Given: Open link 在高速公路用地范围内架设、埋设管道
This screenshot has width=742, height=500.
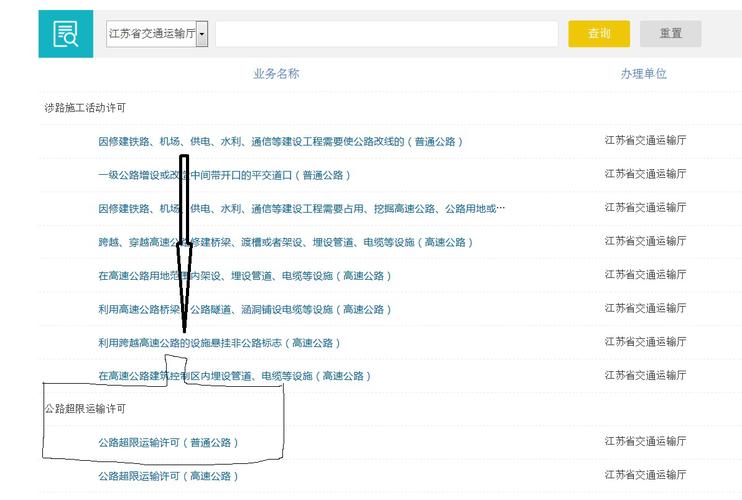Looking at the screenshot, I should click(245, 276).
